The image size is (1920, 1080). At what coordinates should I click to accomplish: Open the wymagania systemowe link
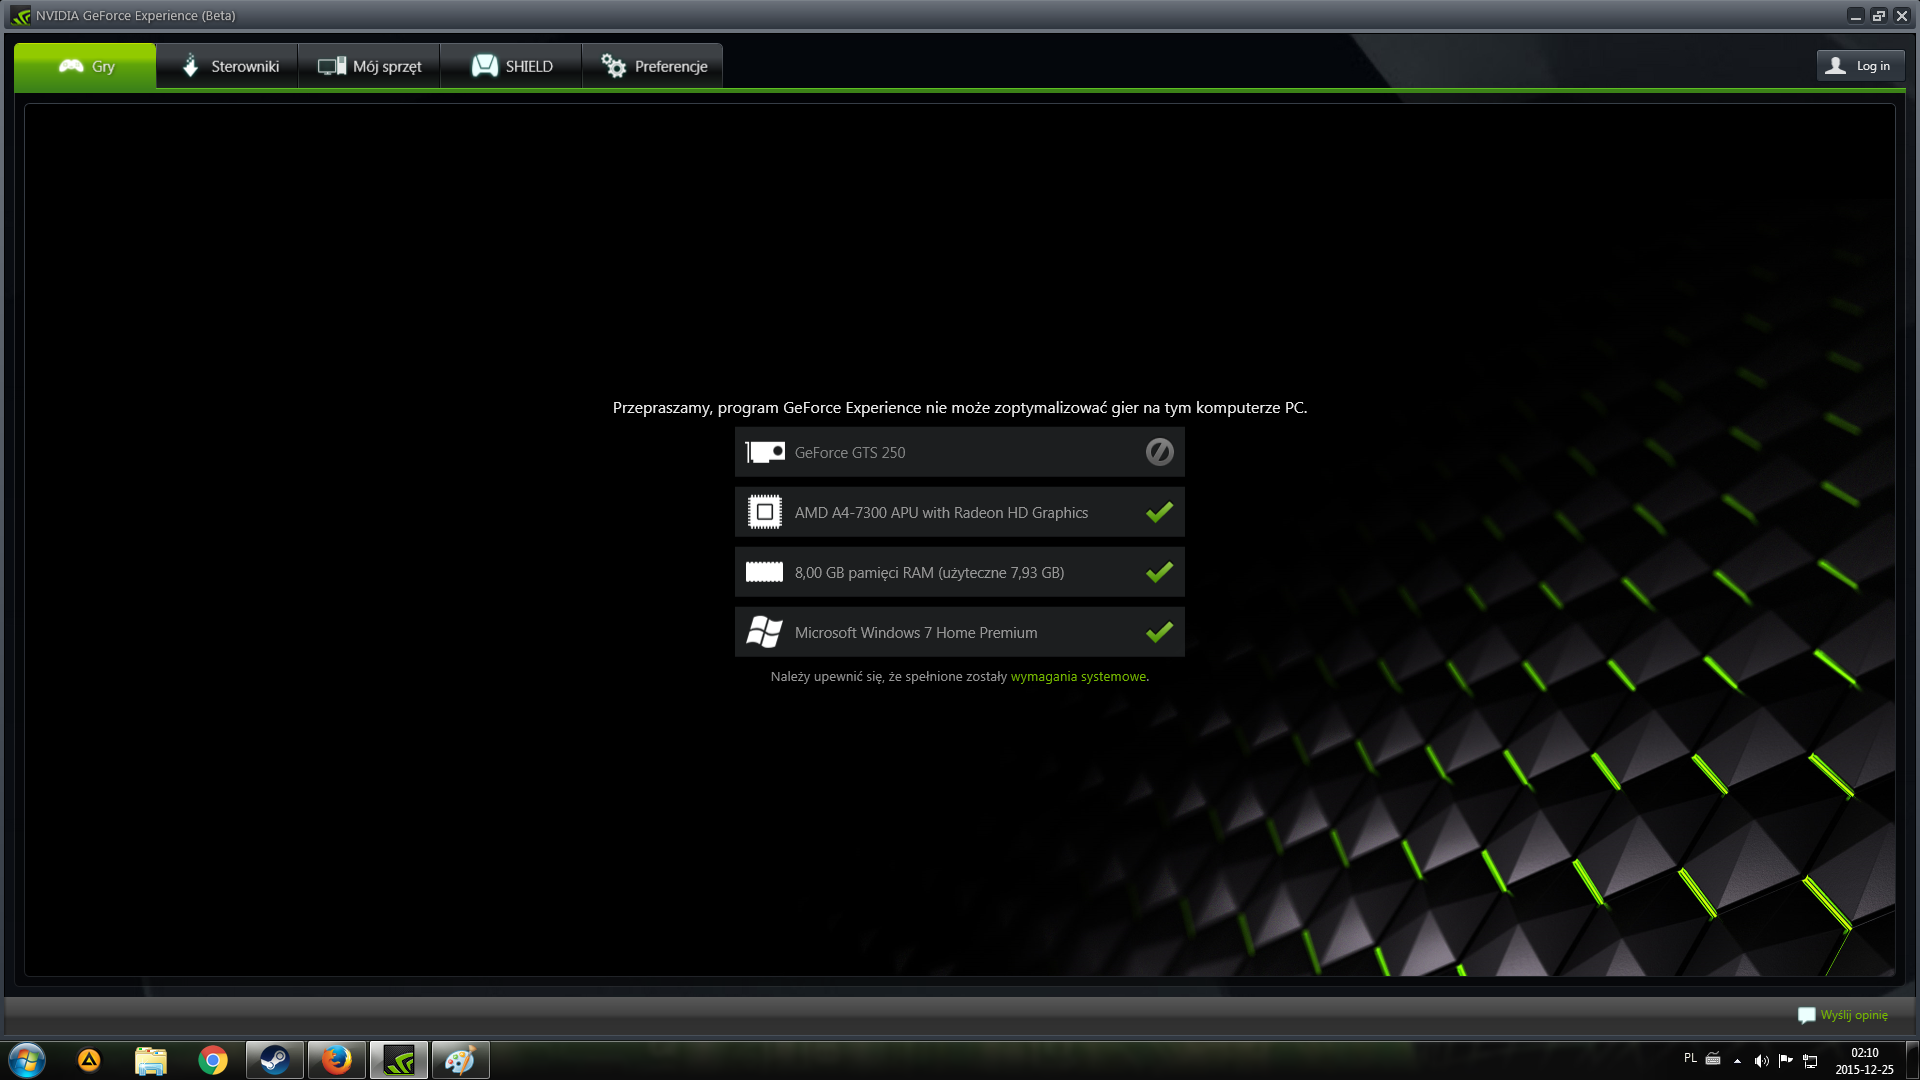(1077, 677)
